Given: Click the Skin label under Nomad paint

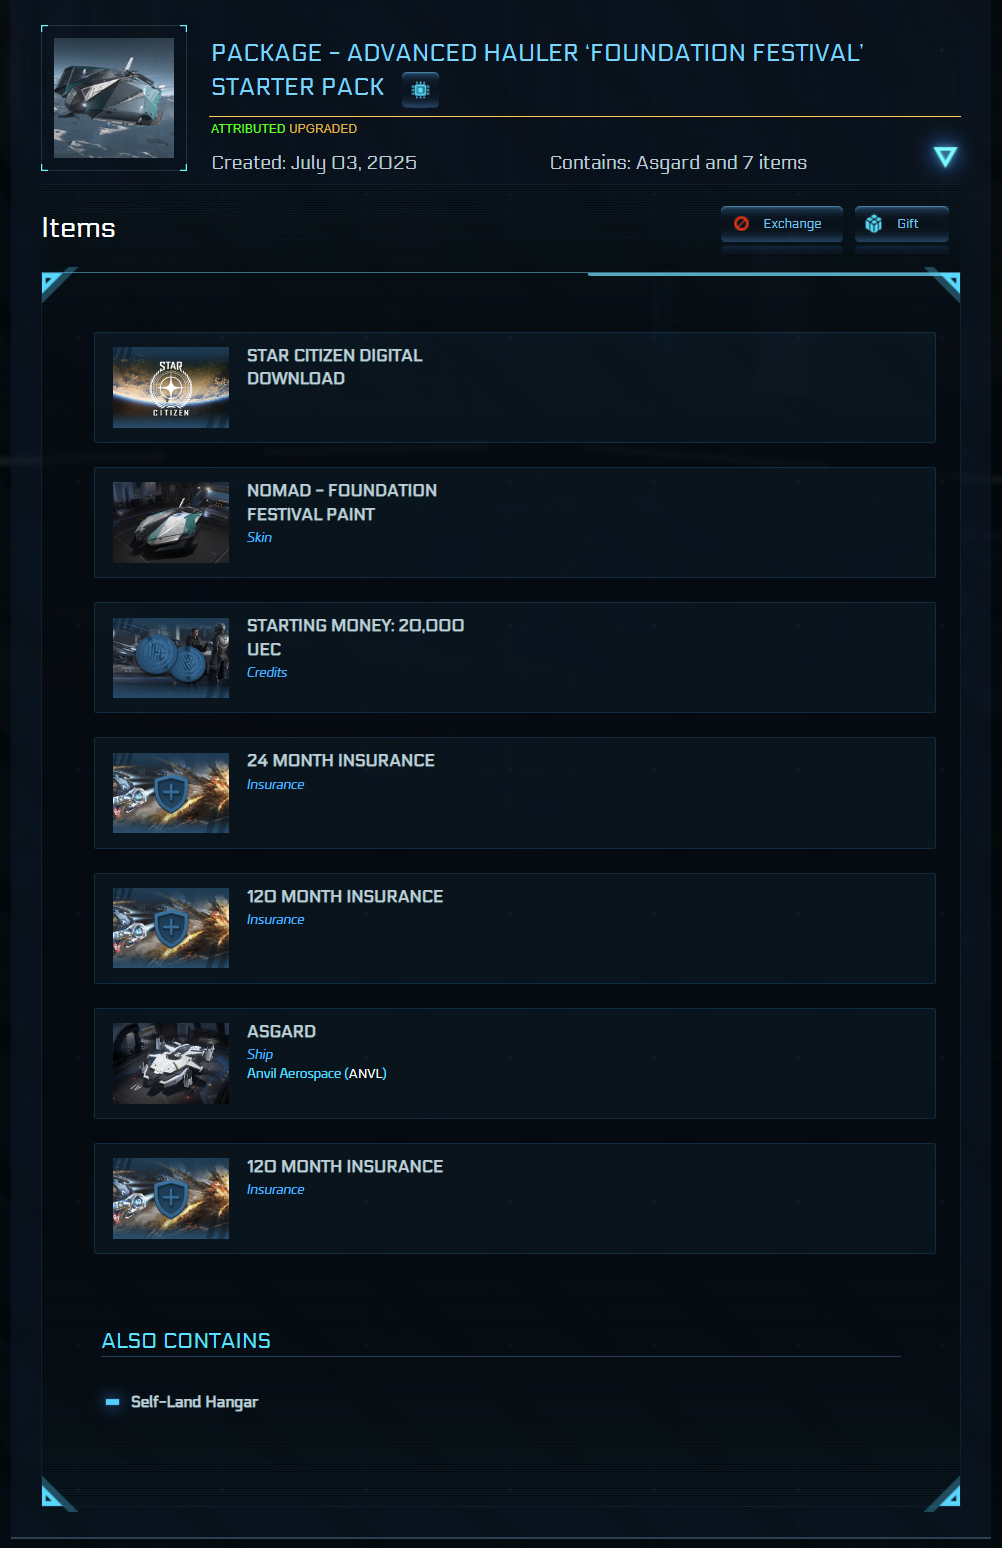Looking at the screenshot, I should pyautogui.click(x=259, y=537).
